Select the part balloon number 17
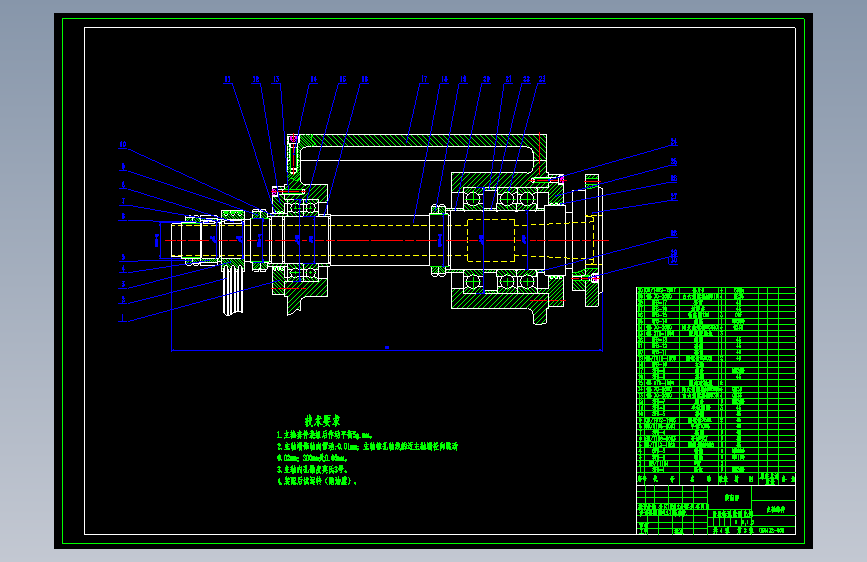This screenshot has width=867, height=562. [424, 79]
